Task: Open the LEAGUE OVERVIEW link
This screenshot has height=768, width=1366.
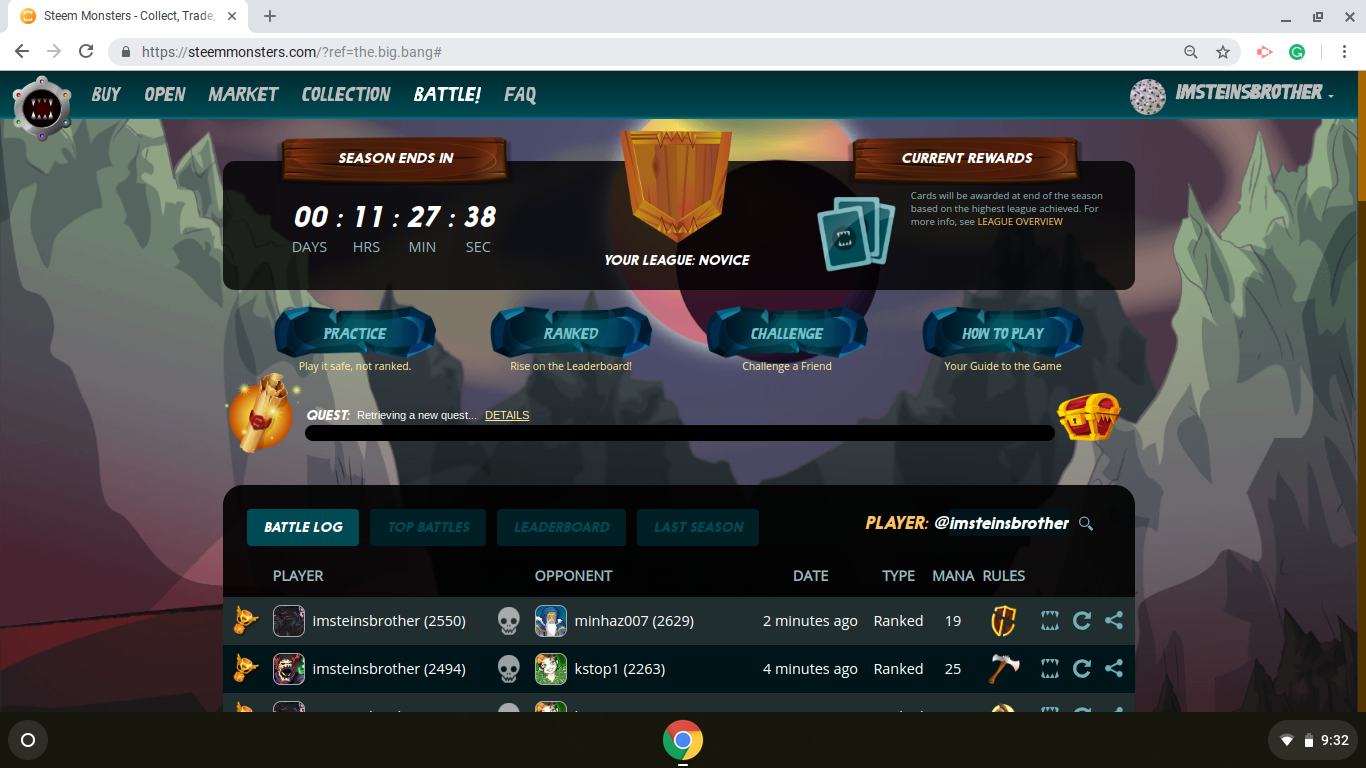Action: click(1020, 222)
